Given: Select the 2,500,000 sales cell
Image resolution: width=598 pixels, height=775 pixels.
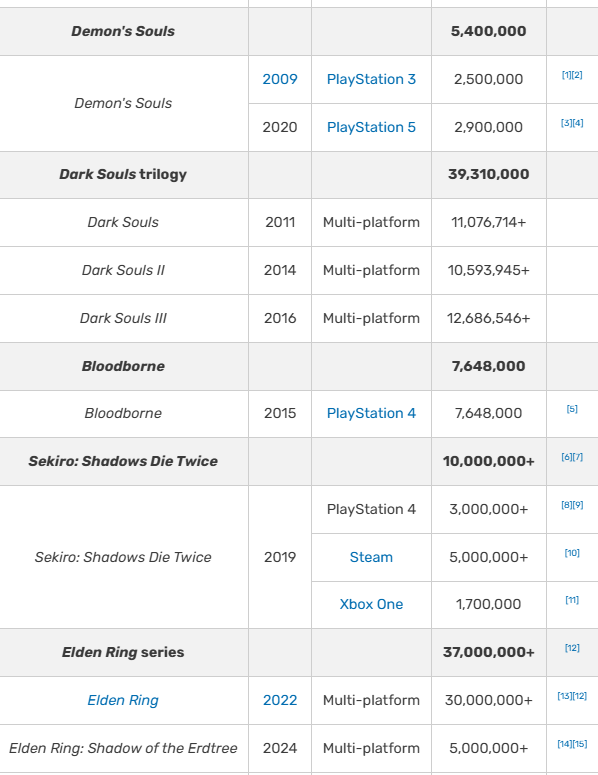Looking at the screenshot, I should (x=488, y=79).
